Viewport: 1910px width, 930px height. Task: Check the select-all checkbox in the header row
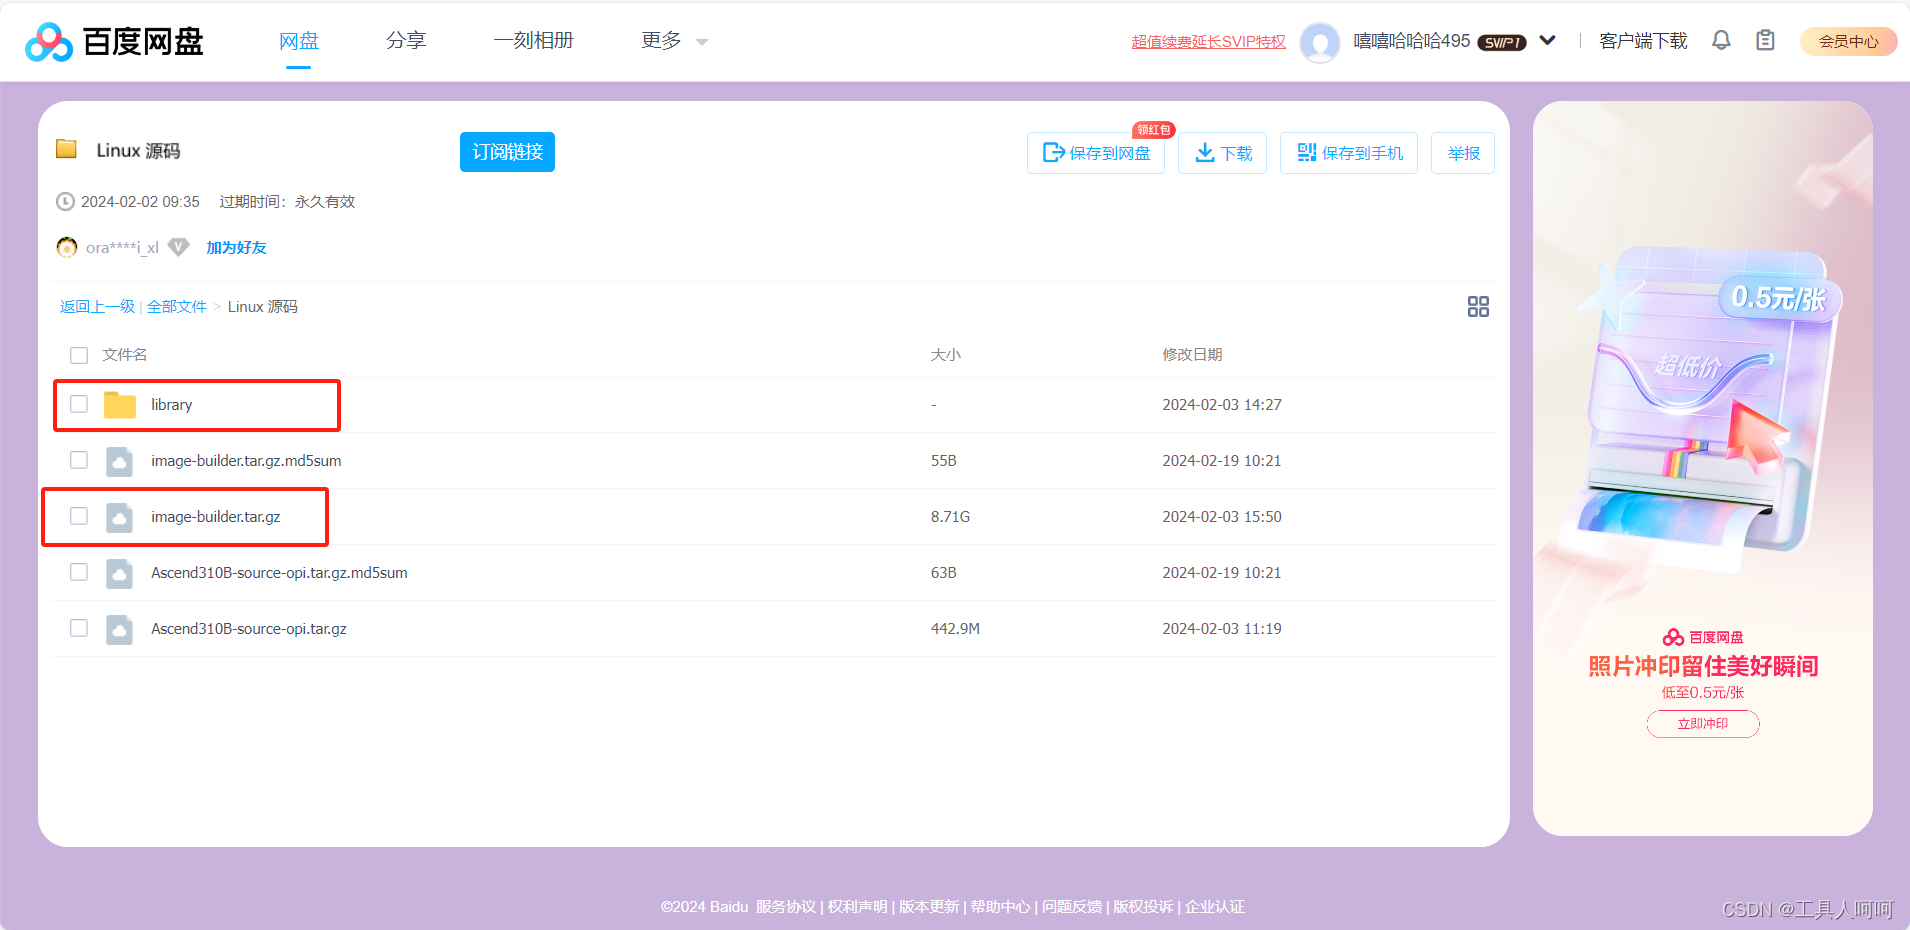click(79, 355)
